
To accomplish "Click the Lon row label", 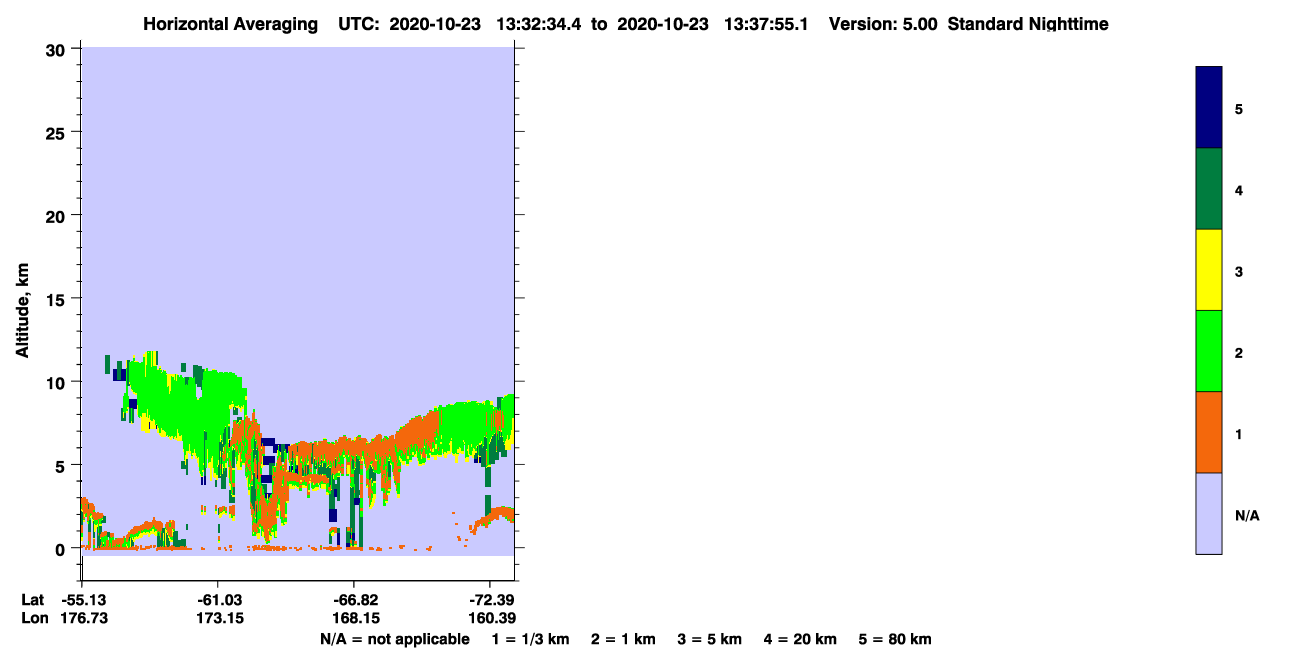I will click(34, 618).
